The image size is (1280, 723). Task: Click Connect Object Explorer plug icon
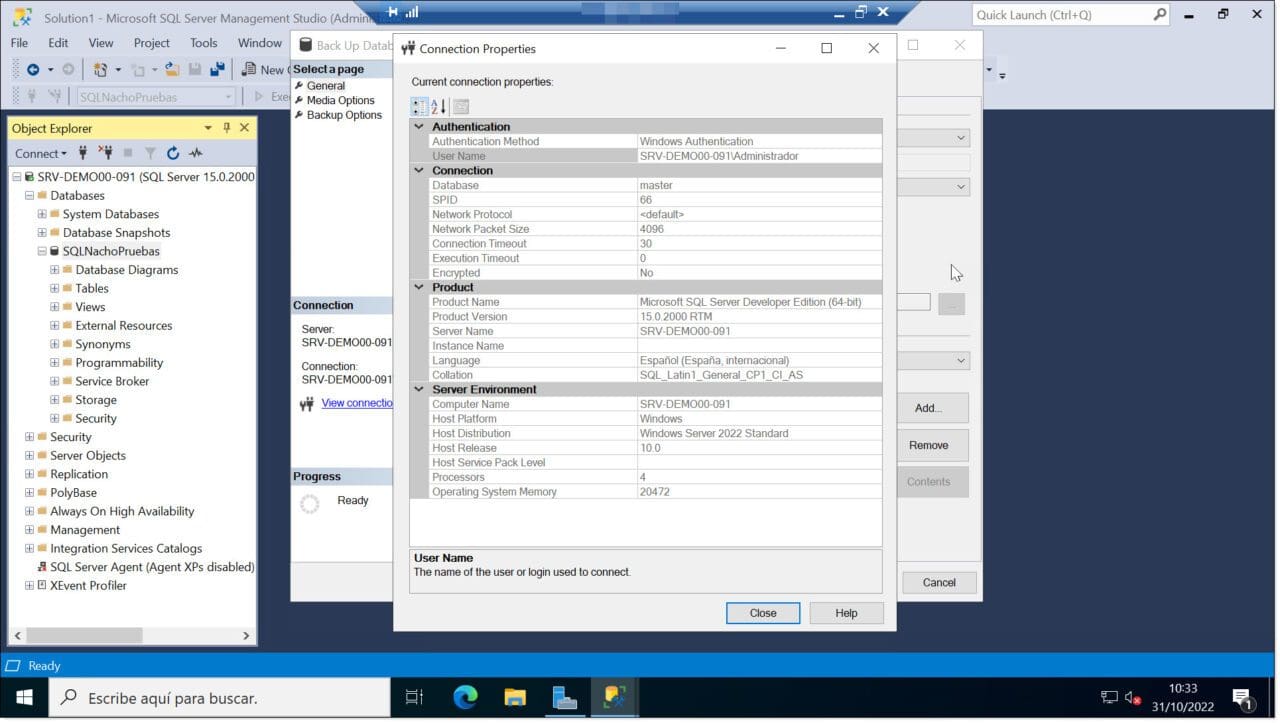pos(83,153)
